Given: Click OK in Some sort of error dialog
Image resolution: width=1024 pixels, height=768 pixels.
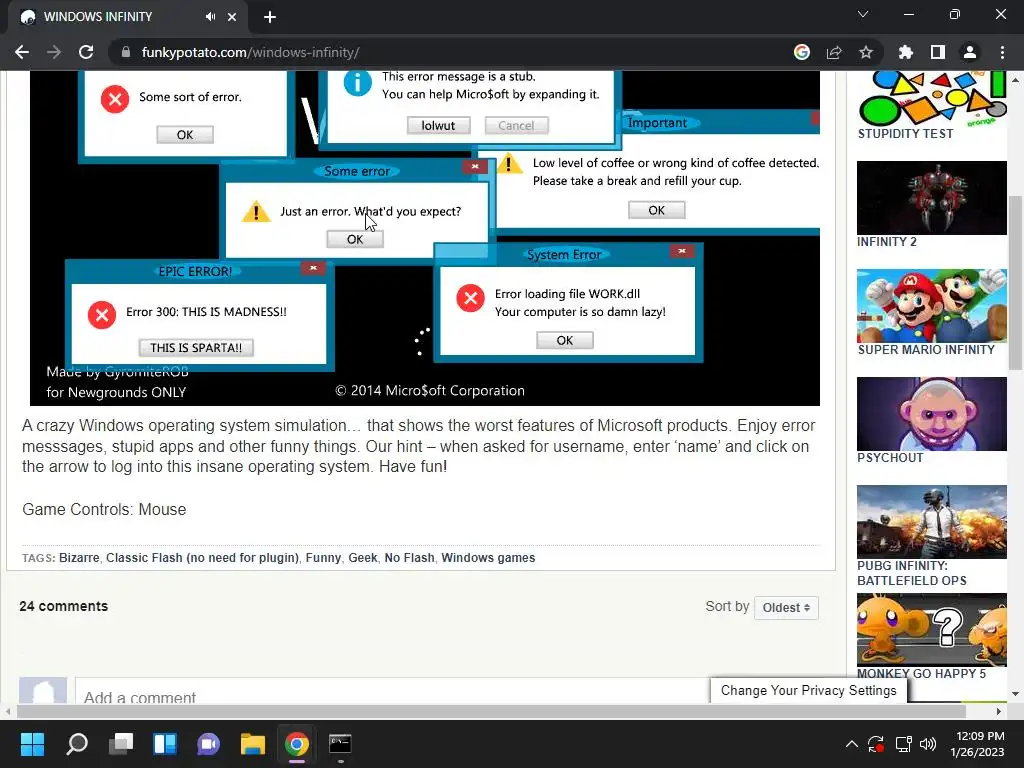Looking at the screenshot, I should [185, 135].
